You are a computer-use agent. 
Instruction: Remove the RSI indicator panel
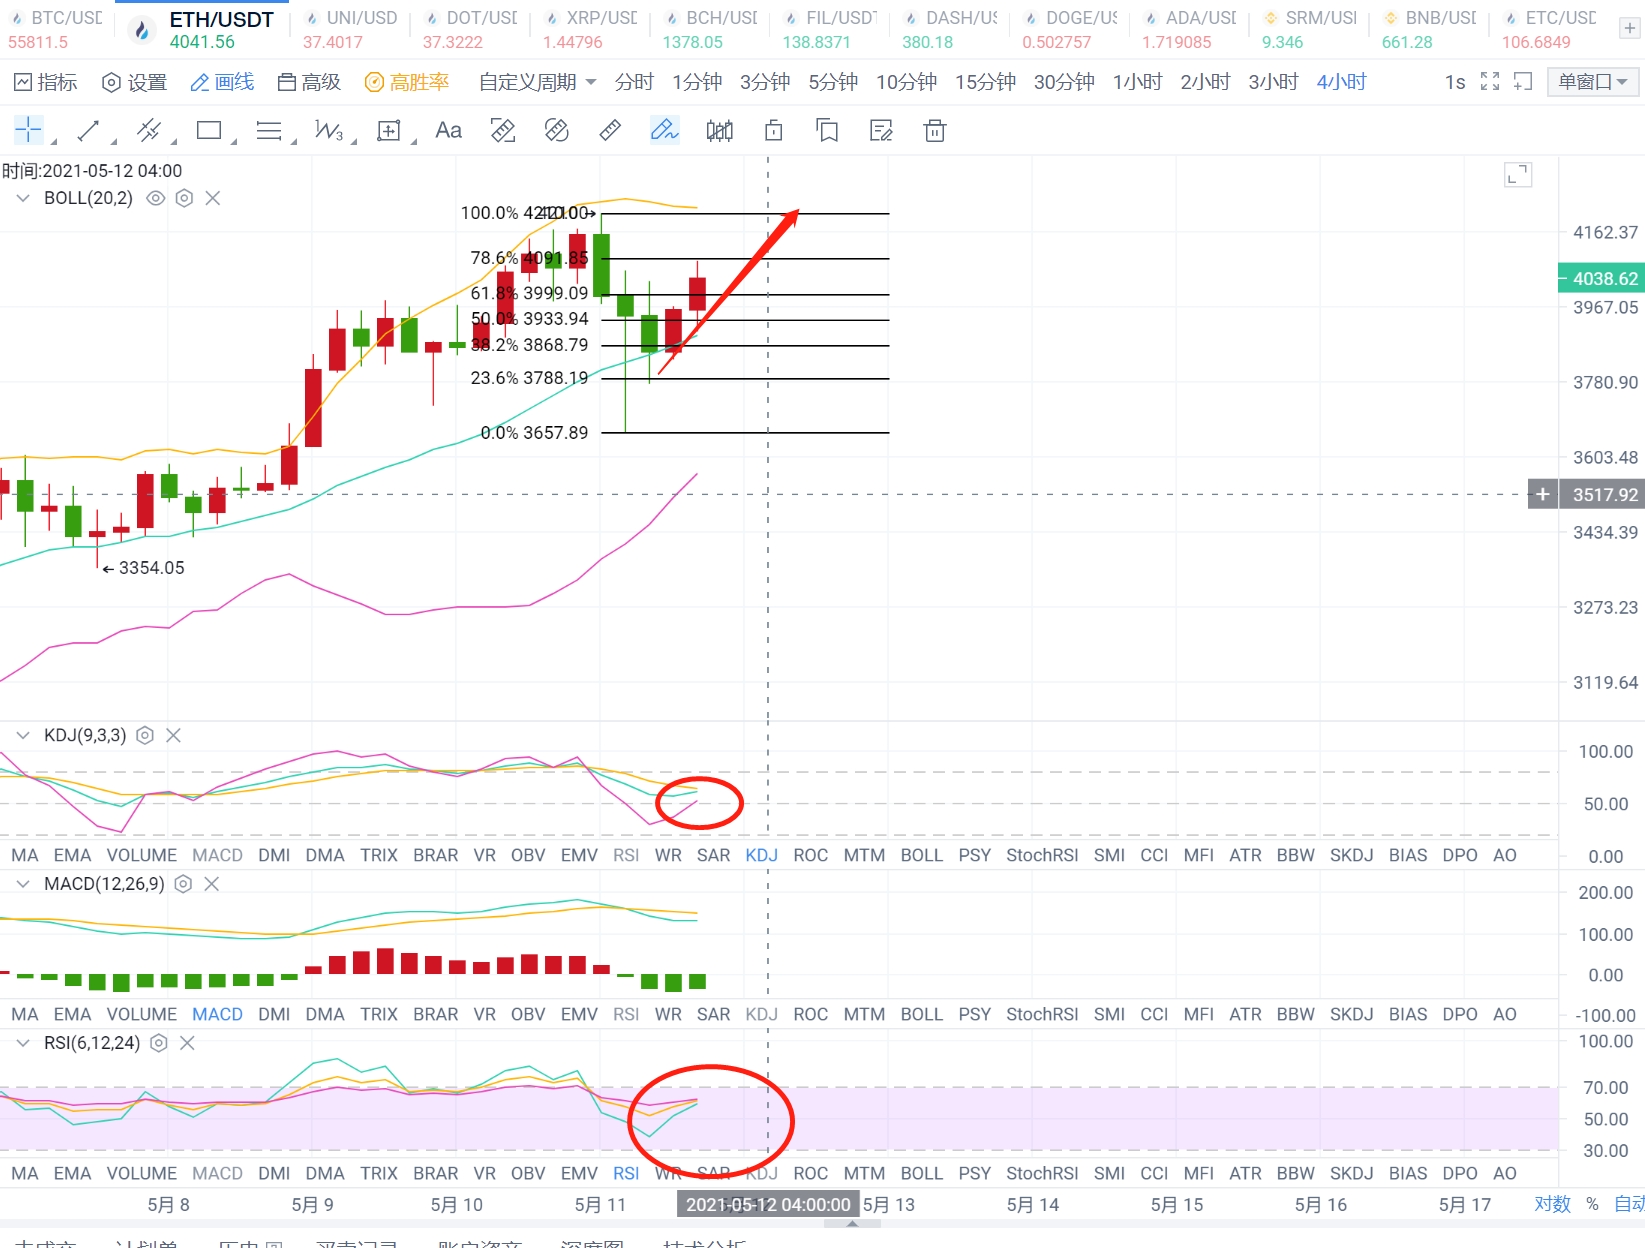click(x=186, y=1043)
